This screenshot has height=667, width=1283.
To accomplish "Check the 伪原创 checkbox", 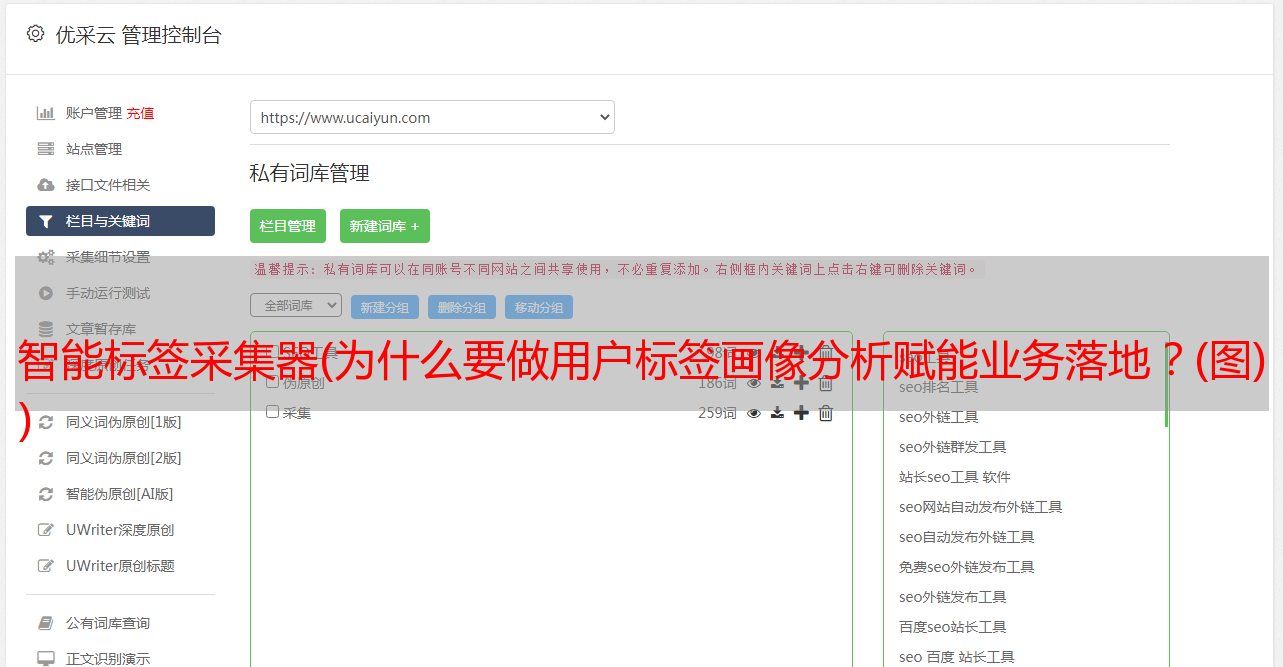I will [x=272, y=382].
